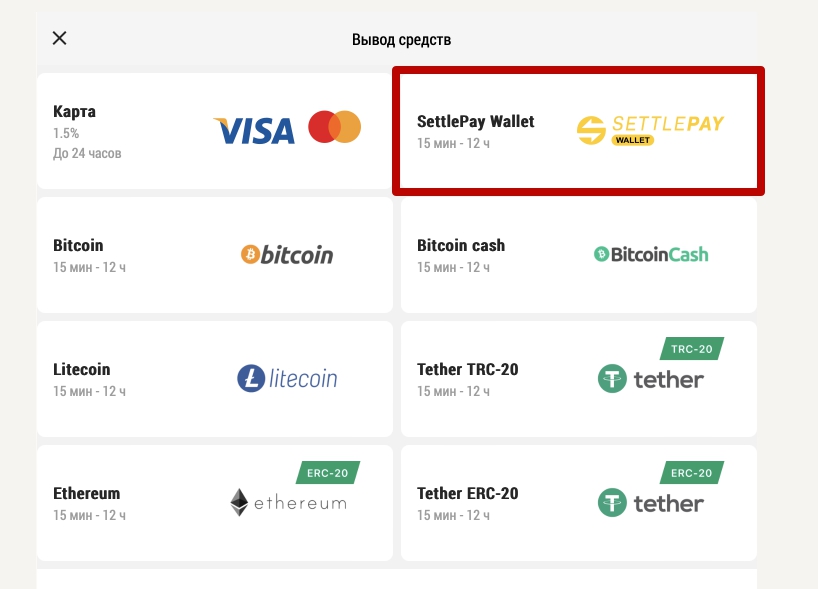Click the orange bitcoin logo
This screenshot has height=589, width=818.
point(287,255)
